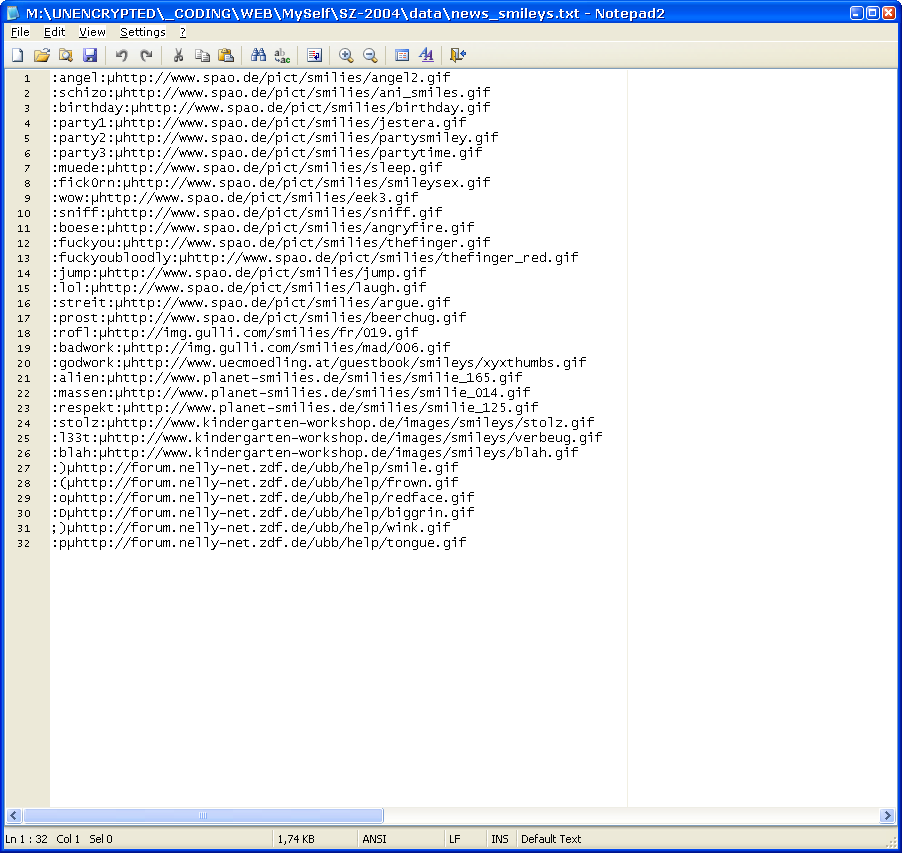
Task: Cut selection using the scissors icon
Action: [178, 55]
